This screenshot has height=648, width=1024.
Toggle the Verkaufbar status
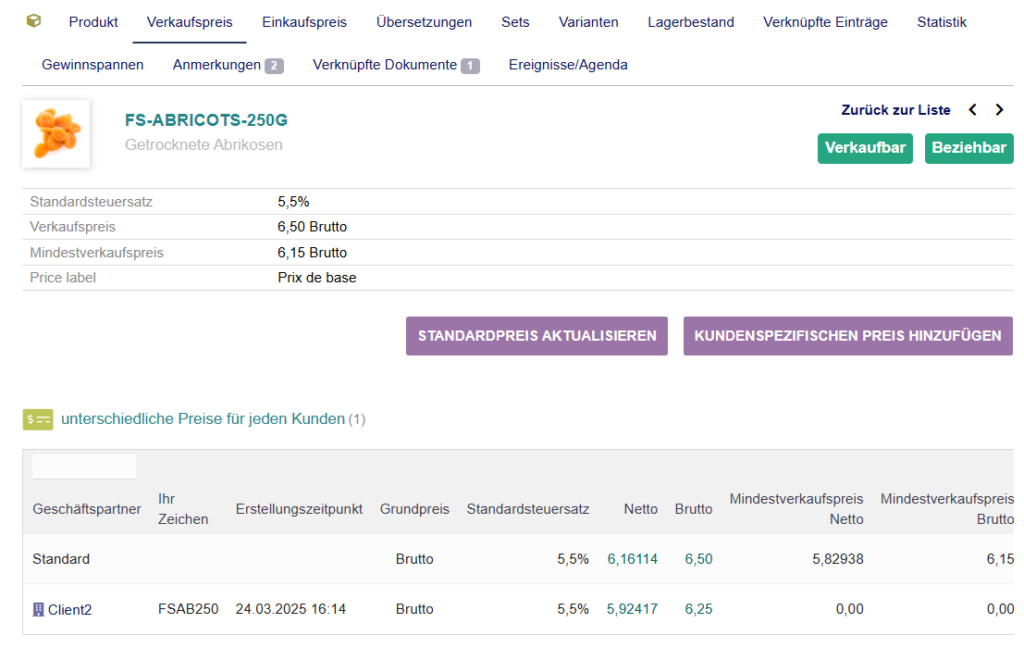pyautogui.click(x=864, y=148)
